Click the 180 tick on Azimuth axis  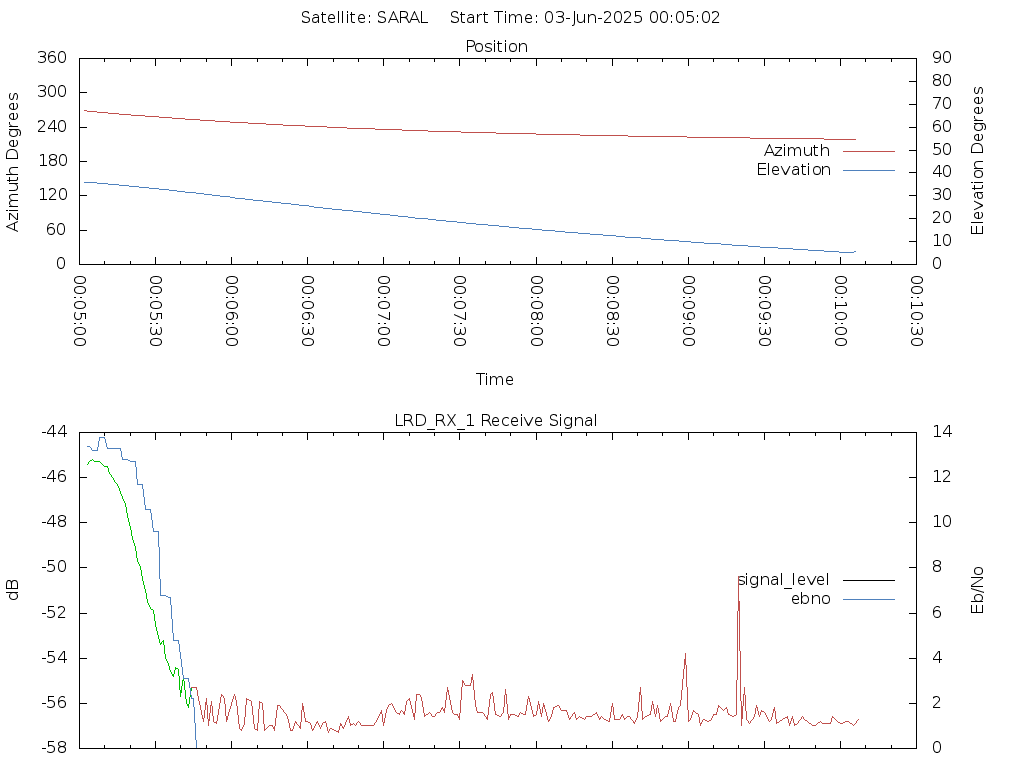pos(52,161)
